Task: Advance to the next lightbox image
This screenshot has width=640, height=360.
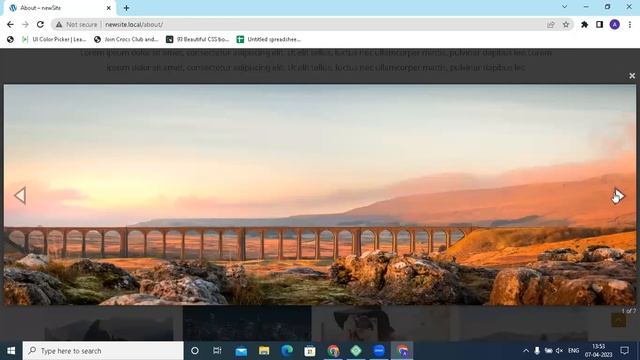Action: coord(618,196)
